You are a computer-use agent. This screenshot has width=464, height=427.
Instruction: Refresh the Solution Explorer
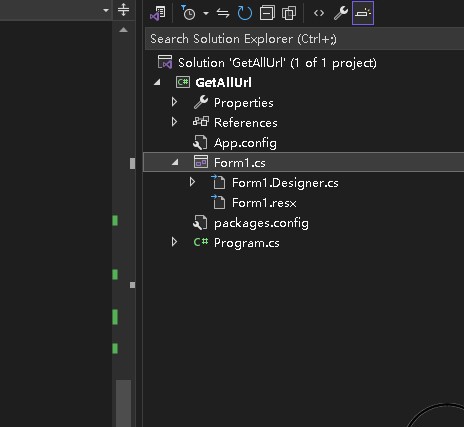[x=245, y=13]
